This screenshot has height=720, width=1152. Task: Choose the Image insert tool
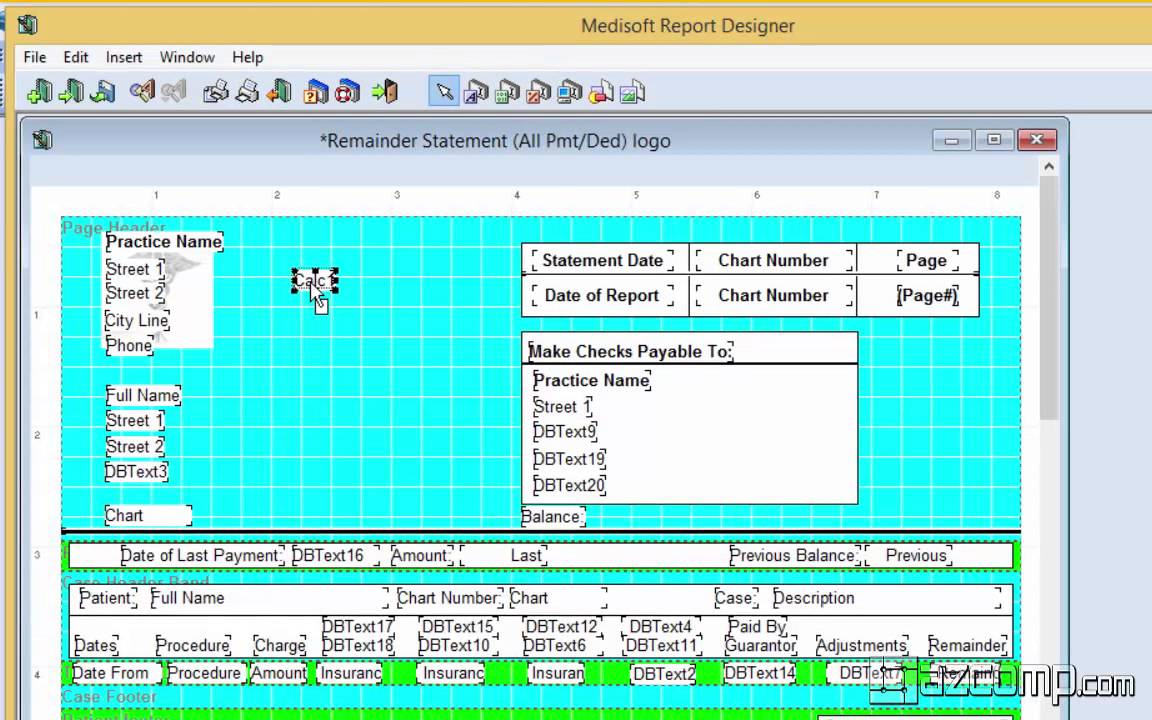pos(632,92)
